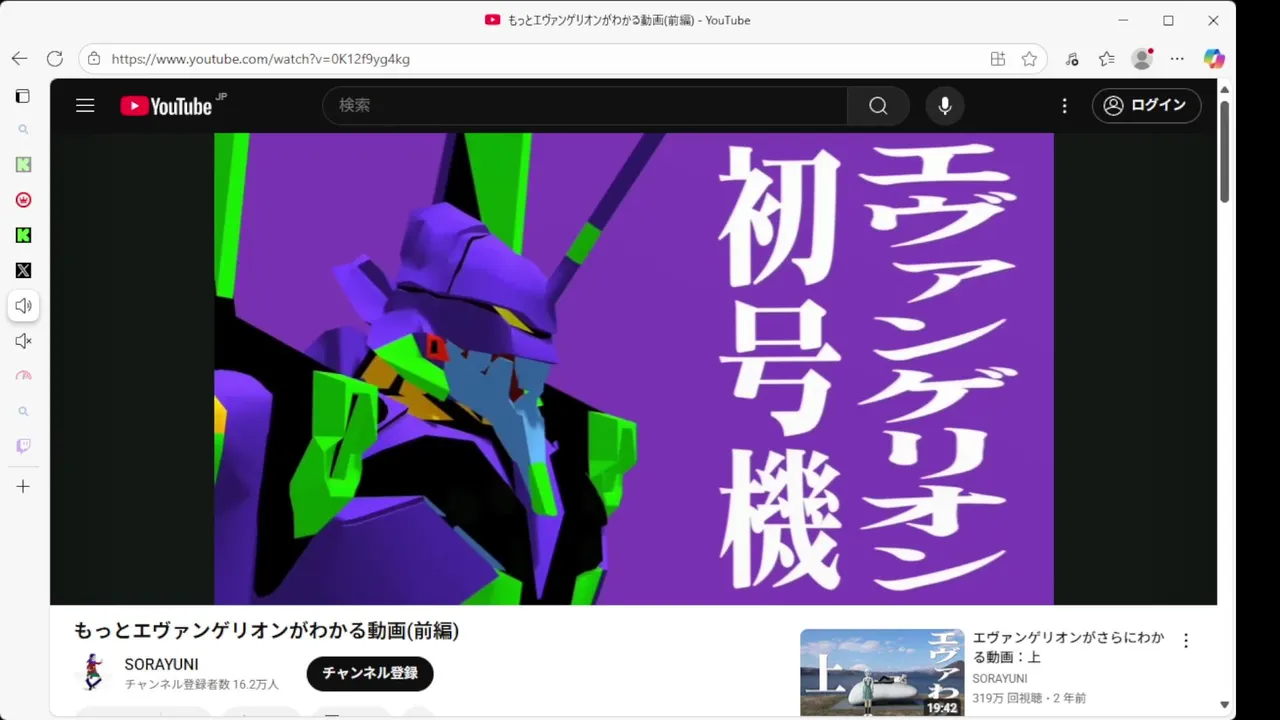1280x720 pixels.
Task: Launch Copilot from the toolbar
Action: tap(1214, 59)
